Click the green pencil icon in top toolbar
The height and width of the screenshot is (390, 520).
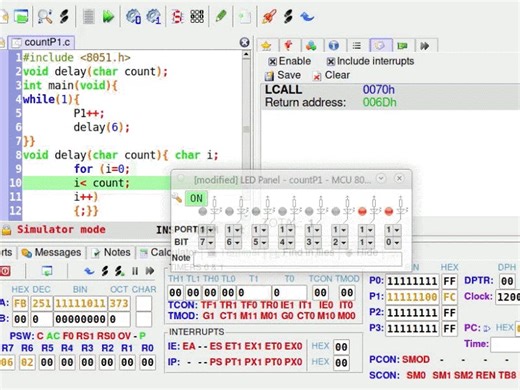[x=221, y=16]
